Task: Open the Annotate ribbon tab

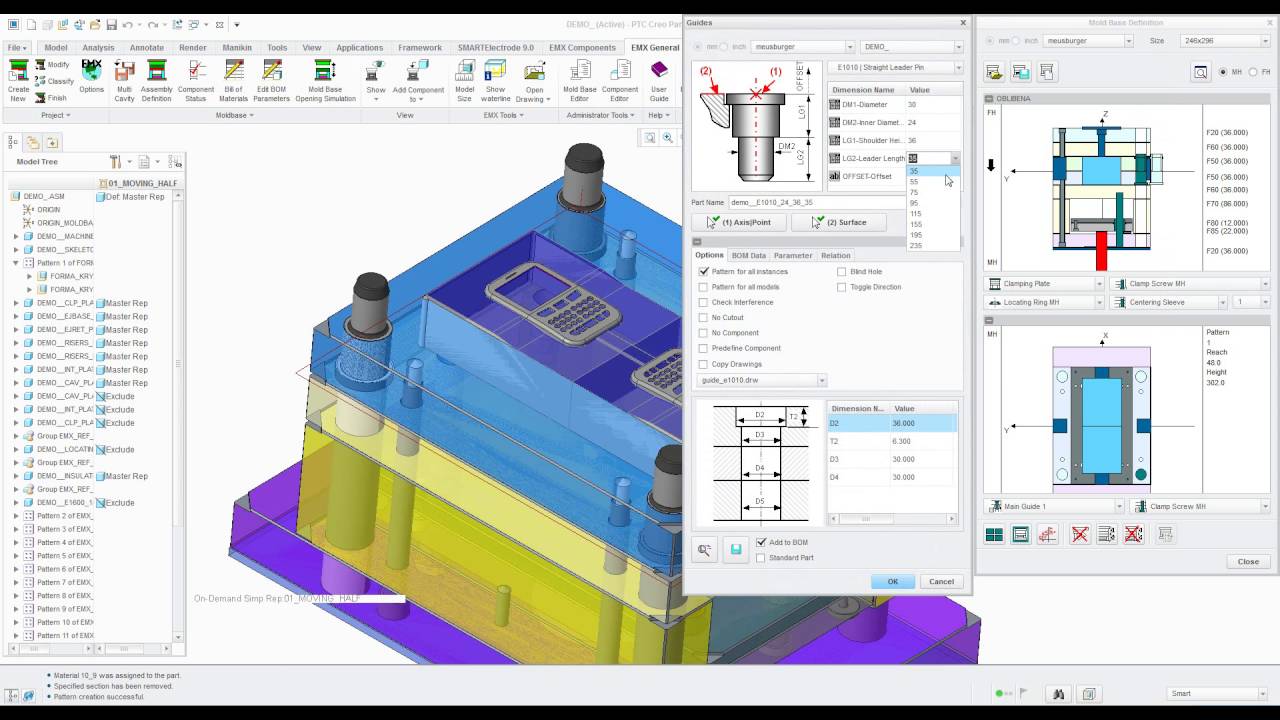Action: [x=147, y=47]
